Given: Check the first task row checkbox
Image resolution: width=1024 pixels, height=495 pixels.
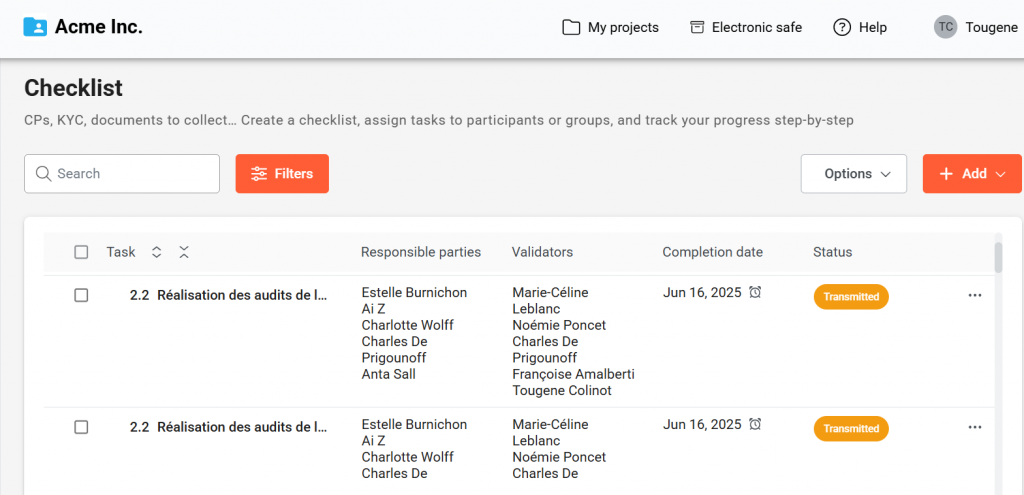Looking at the screenshot, I should coord(81,295).
